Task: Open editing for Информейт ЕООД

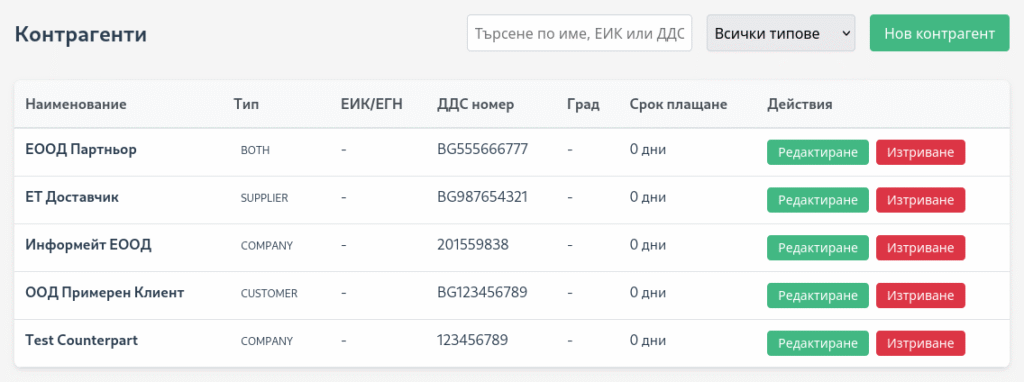Action: point(818,247)
